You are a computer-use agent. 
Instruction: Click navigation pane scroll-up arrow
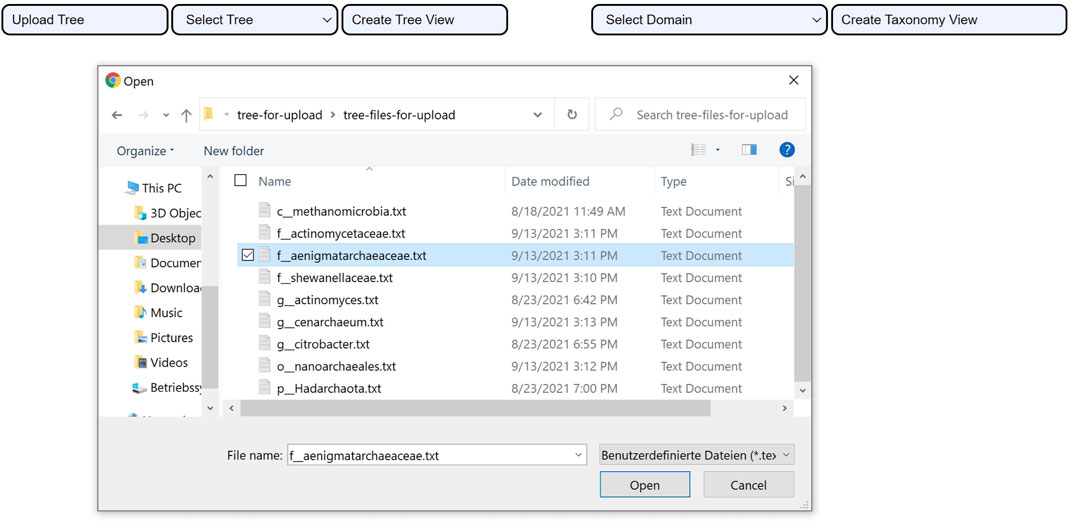point(211,176)
